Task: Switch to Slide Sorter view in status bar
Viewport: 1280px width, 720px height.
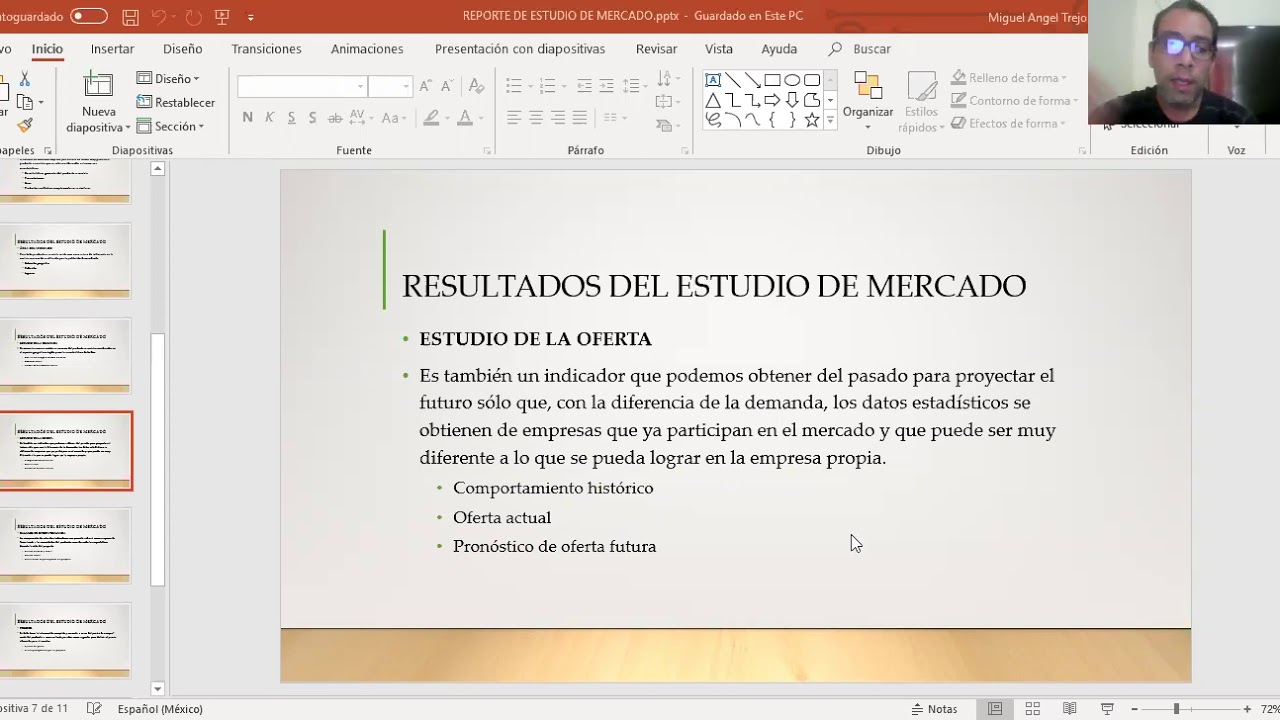Action: pyautogui.click(x=1033, y=708)
